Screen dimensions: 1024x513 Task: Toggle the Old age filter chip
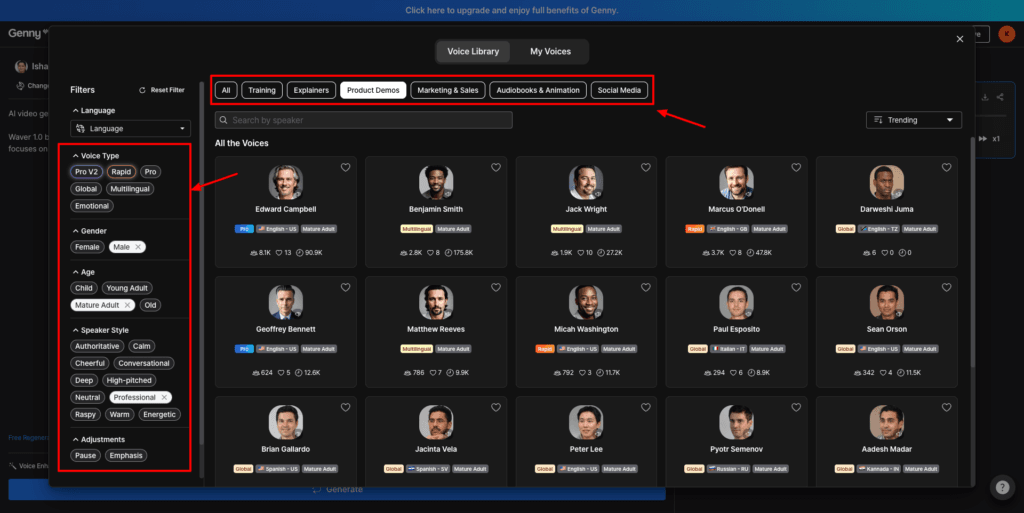point(150,305)
